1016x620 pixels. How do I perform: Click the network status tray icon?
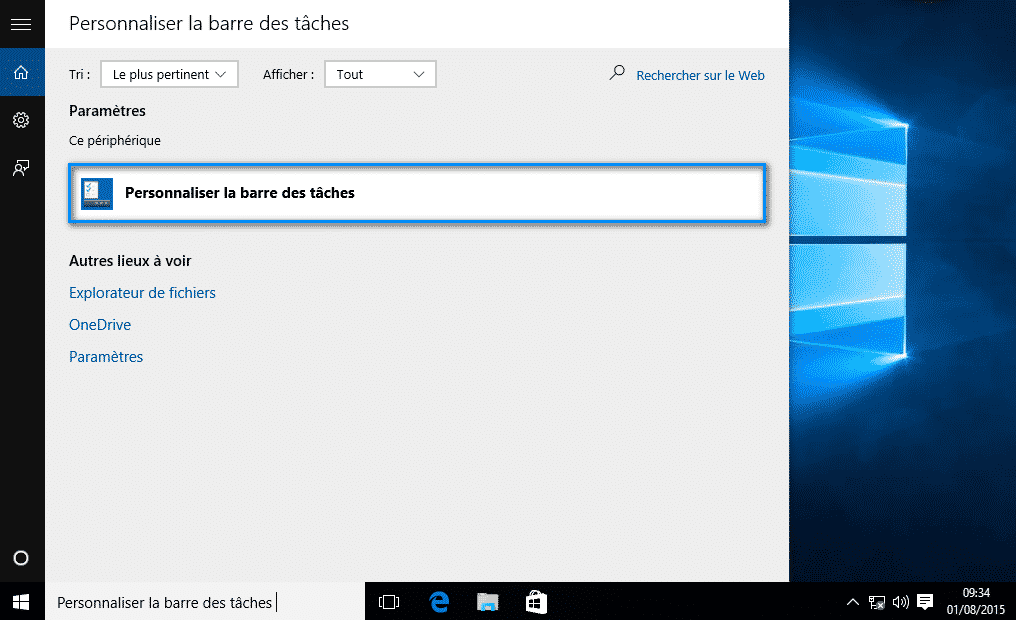[x=876, y=602]
